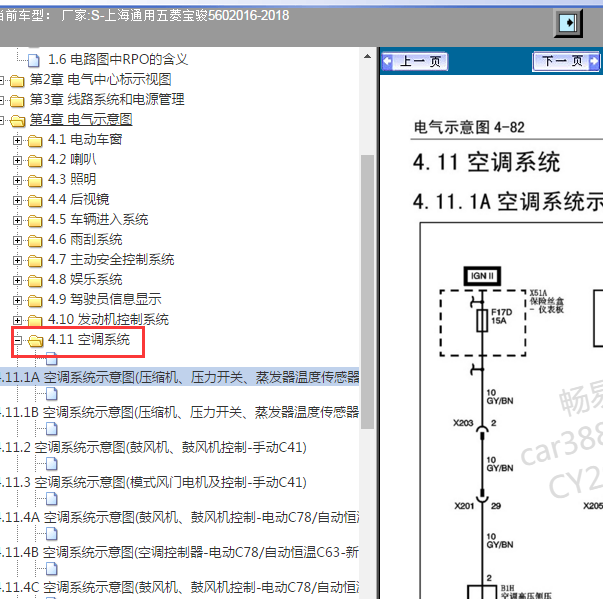Expand the 4.6 雨刮系统 node
This screenshot has height=599, width=603.
pos(17,240)
